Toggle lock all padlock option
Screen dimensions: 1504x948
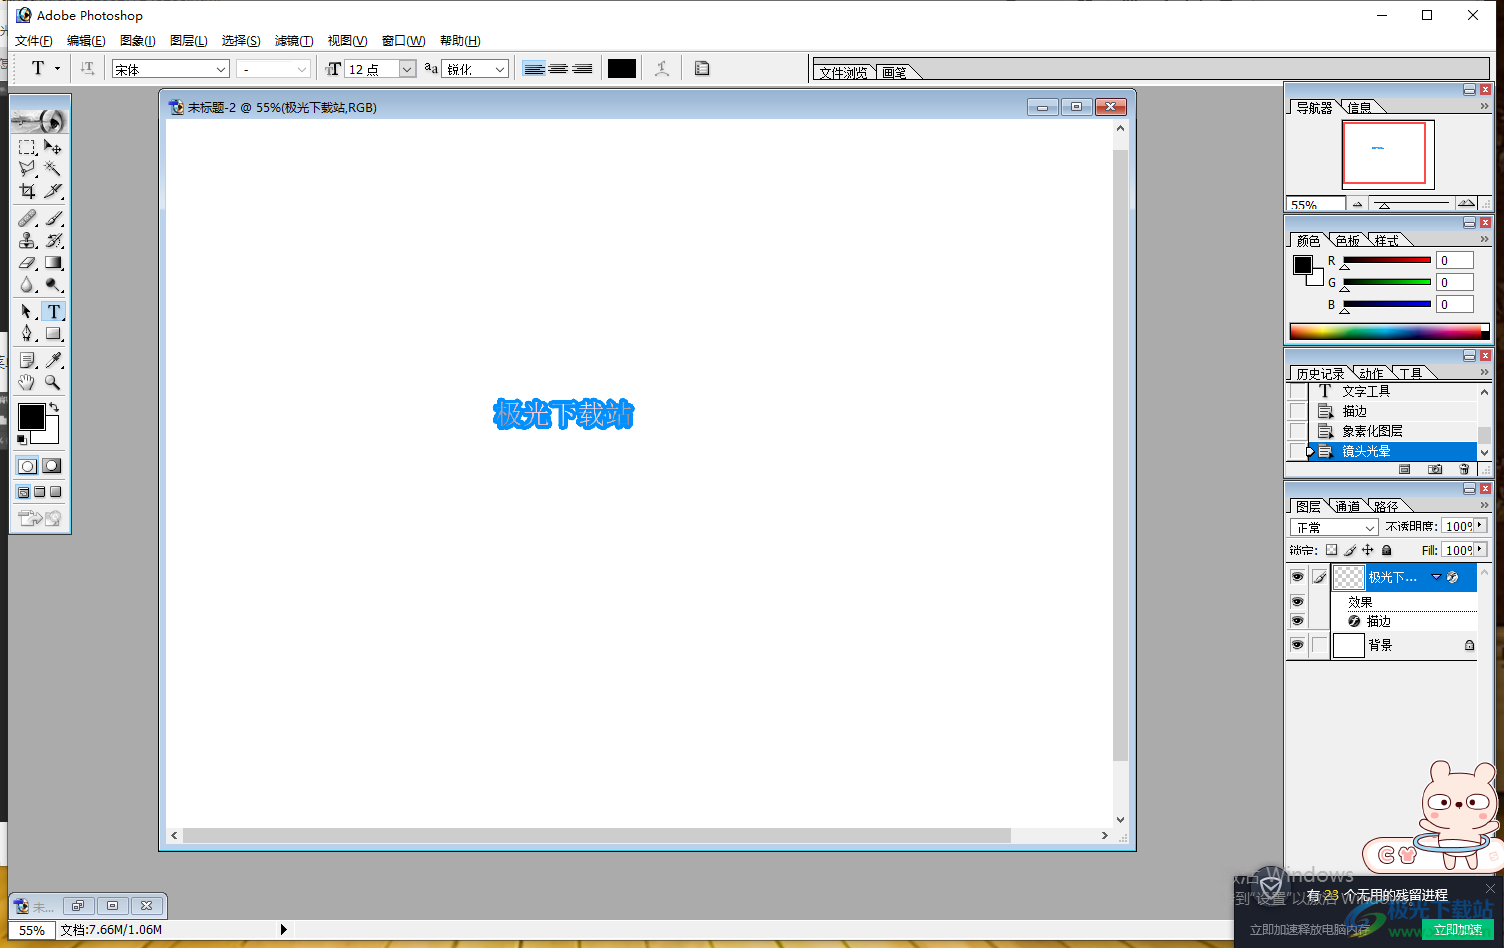[x=1386, y=550]
